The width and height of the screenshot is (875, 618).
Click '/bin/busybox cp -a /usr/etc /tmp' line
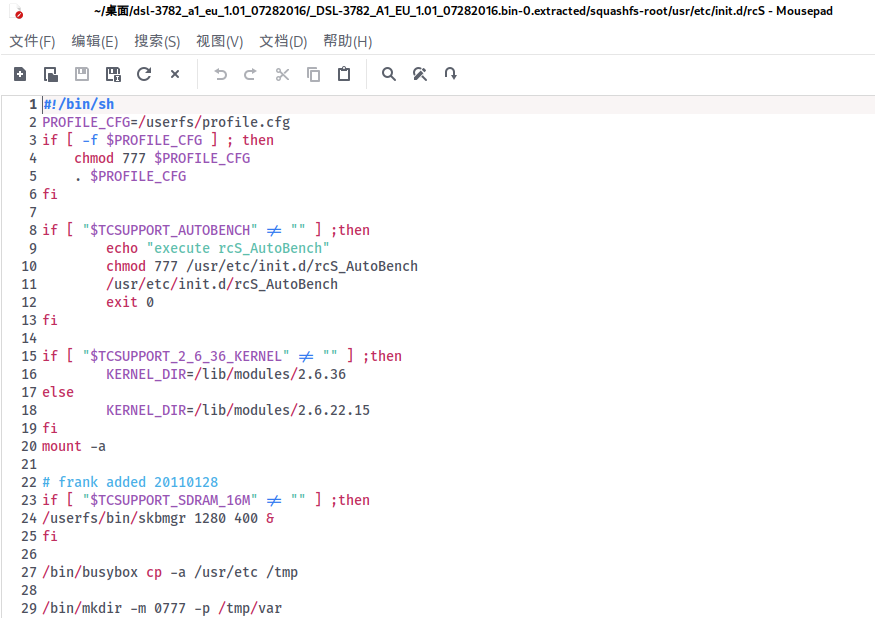click(x=170, y=572)
